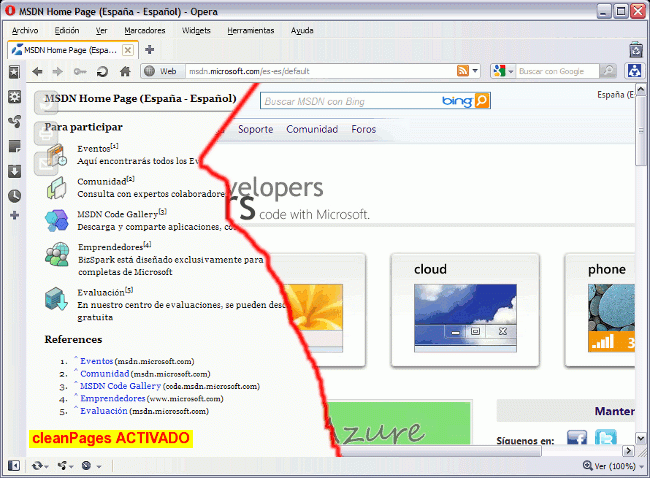
Task: Open the Ver menu
Action: (x=102, y=30)
